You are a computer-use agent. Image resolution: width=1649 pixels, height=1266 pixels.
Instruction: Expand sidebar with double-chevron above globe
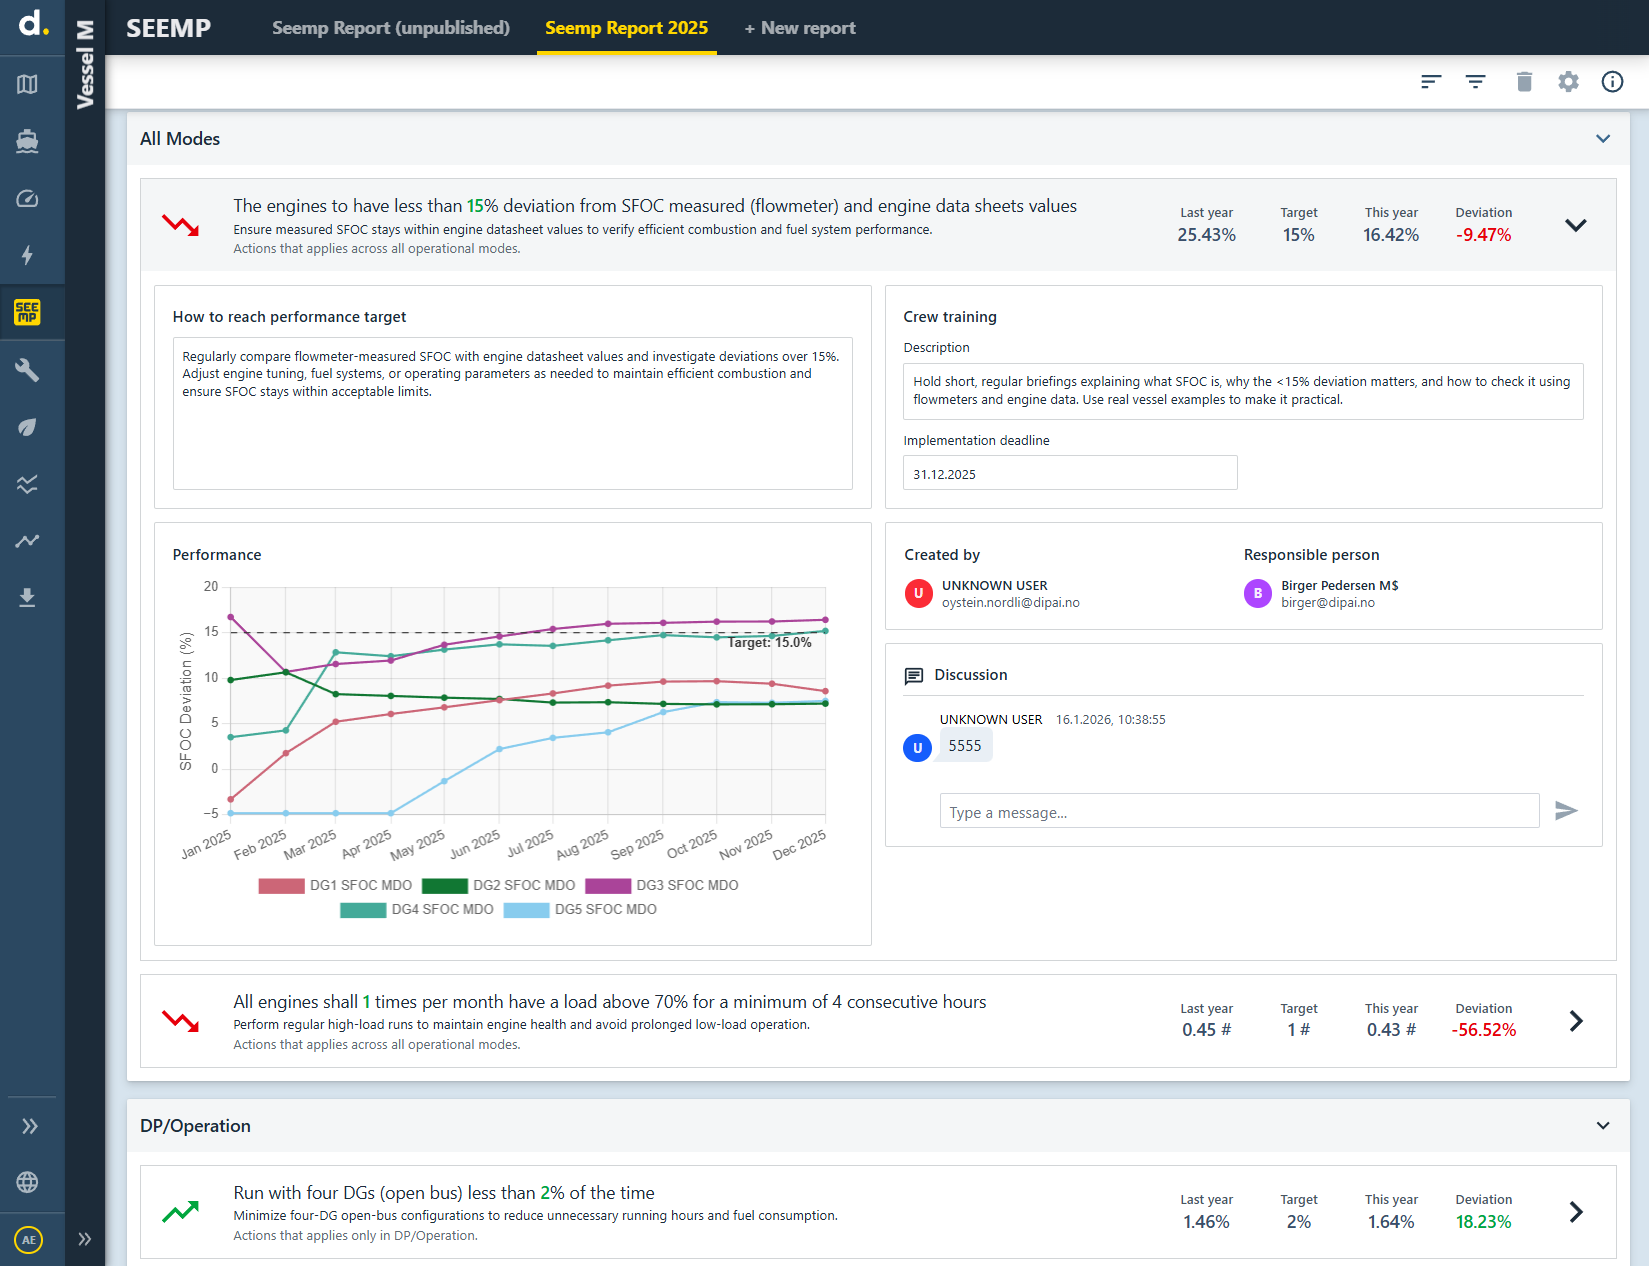click(30, 1126)
